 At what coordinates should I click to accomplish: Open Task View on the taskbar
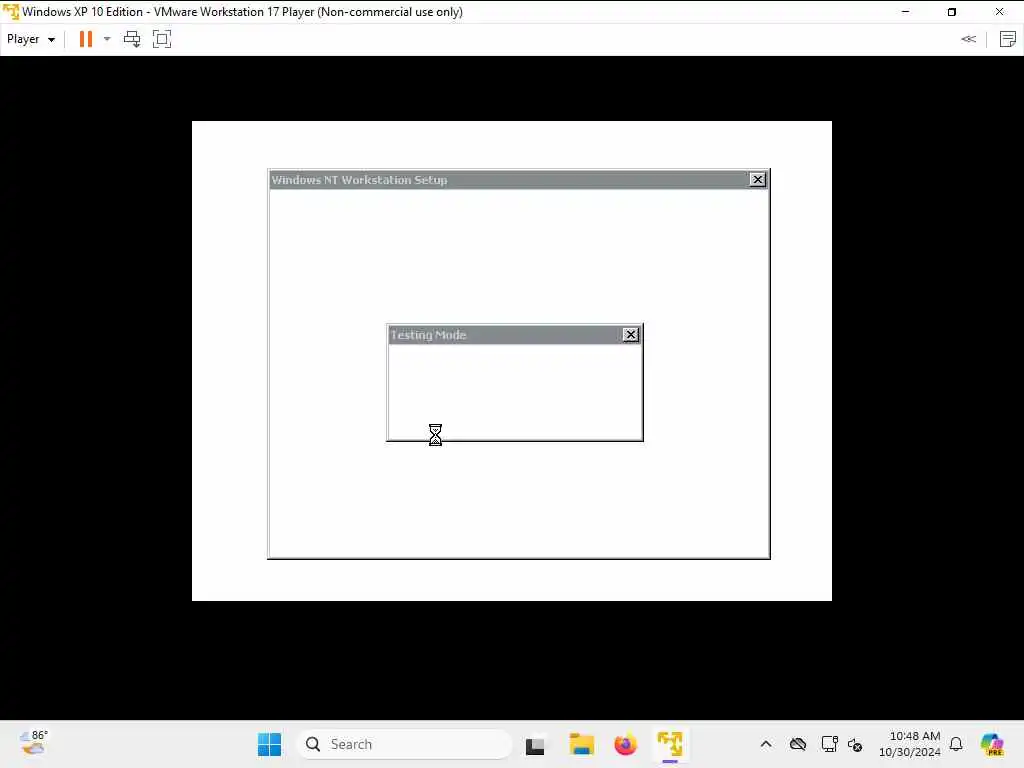[x=535, y=745]
